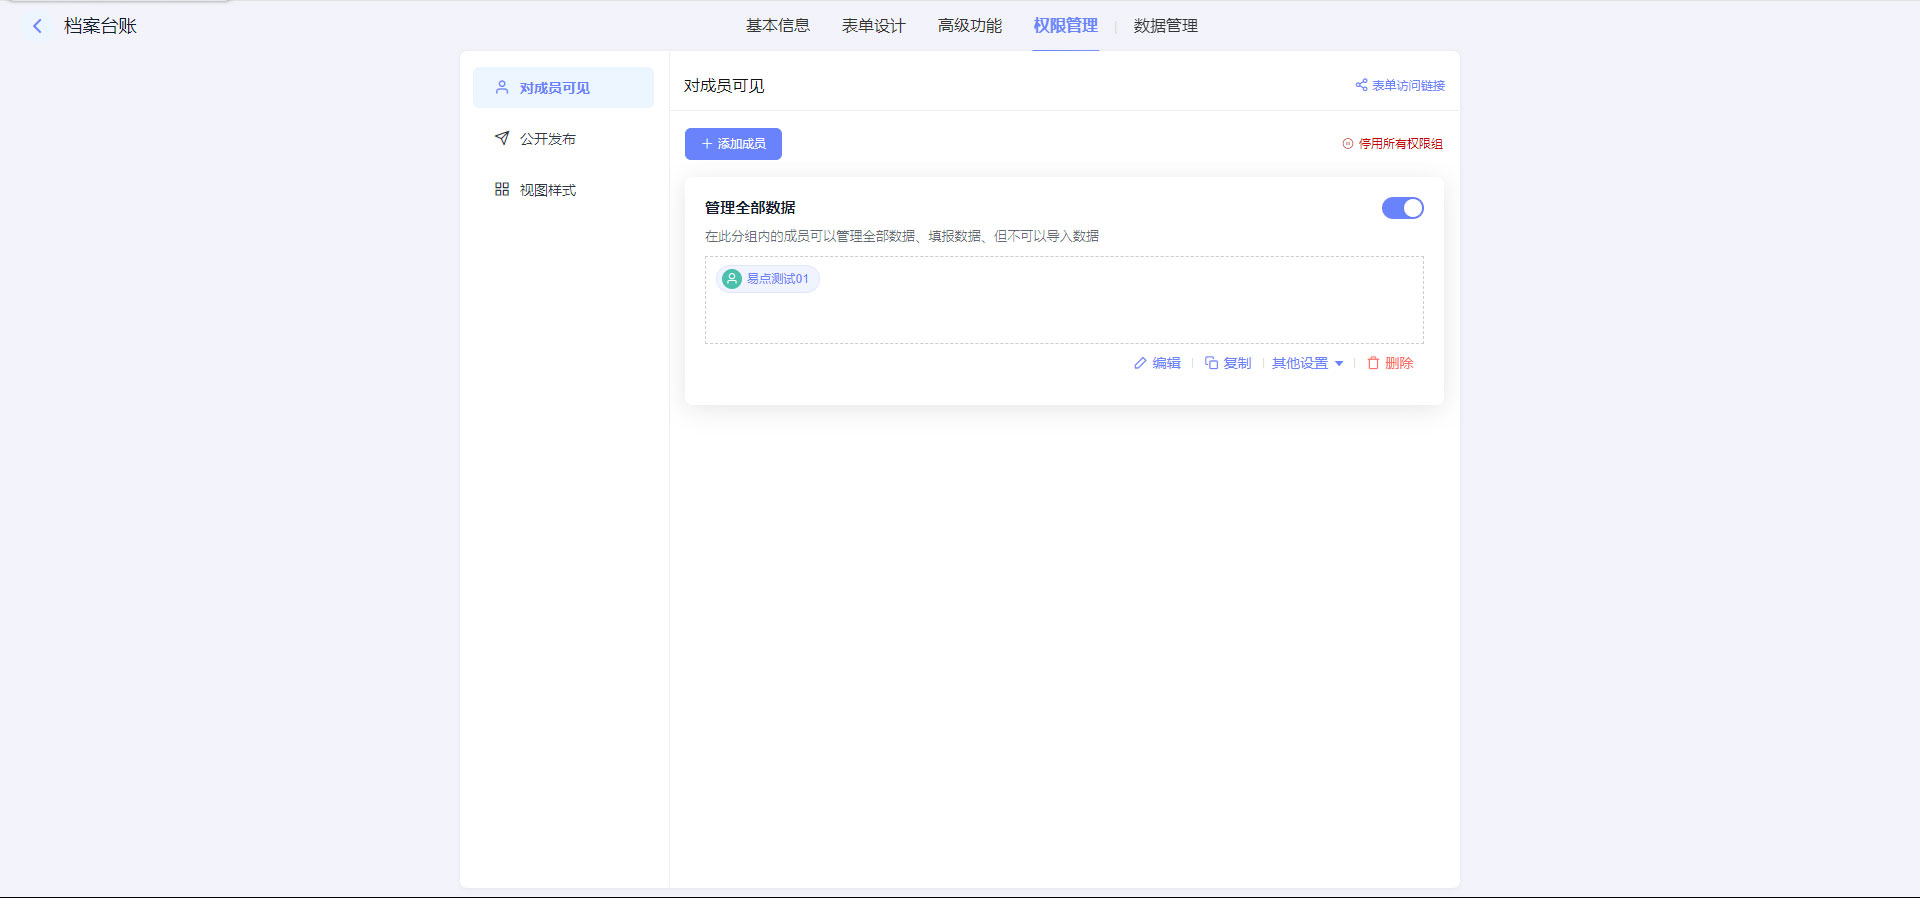The height and width of the screenshot is (898, 1920).
Task: Click the trash 删除 icon
Action: click(1373, 363)
